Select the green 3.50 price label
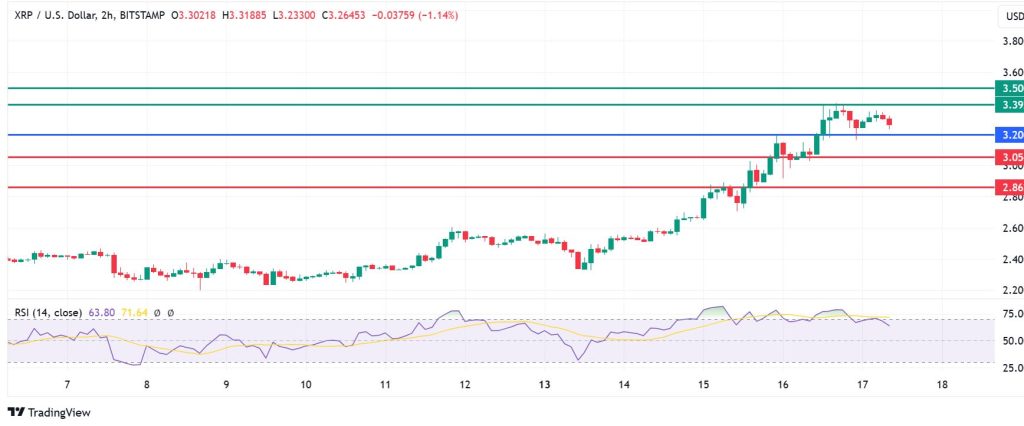 pos(1007,88)
